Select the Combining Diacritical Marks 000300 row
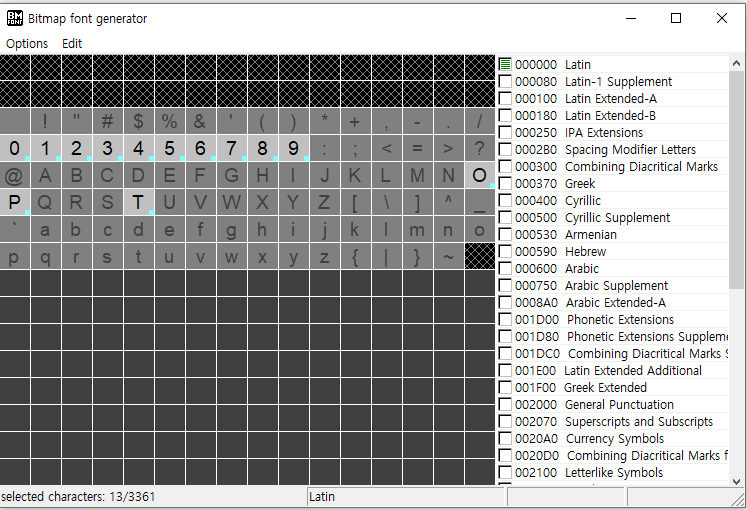This screenshot has height=510, width=747. [613, 167]
